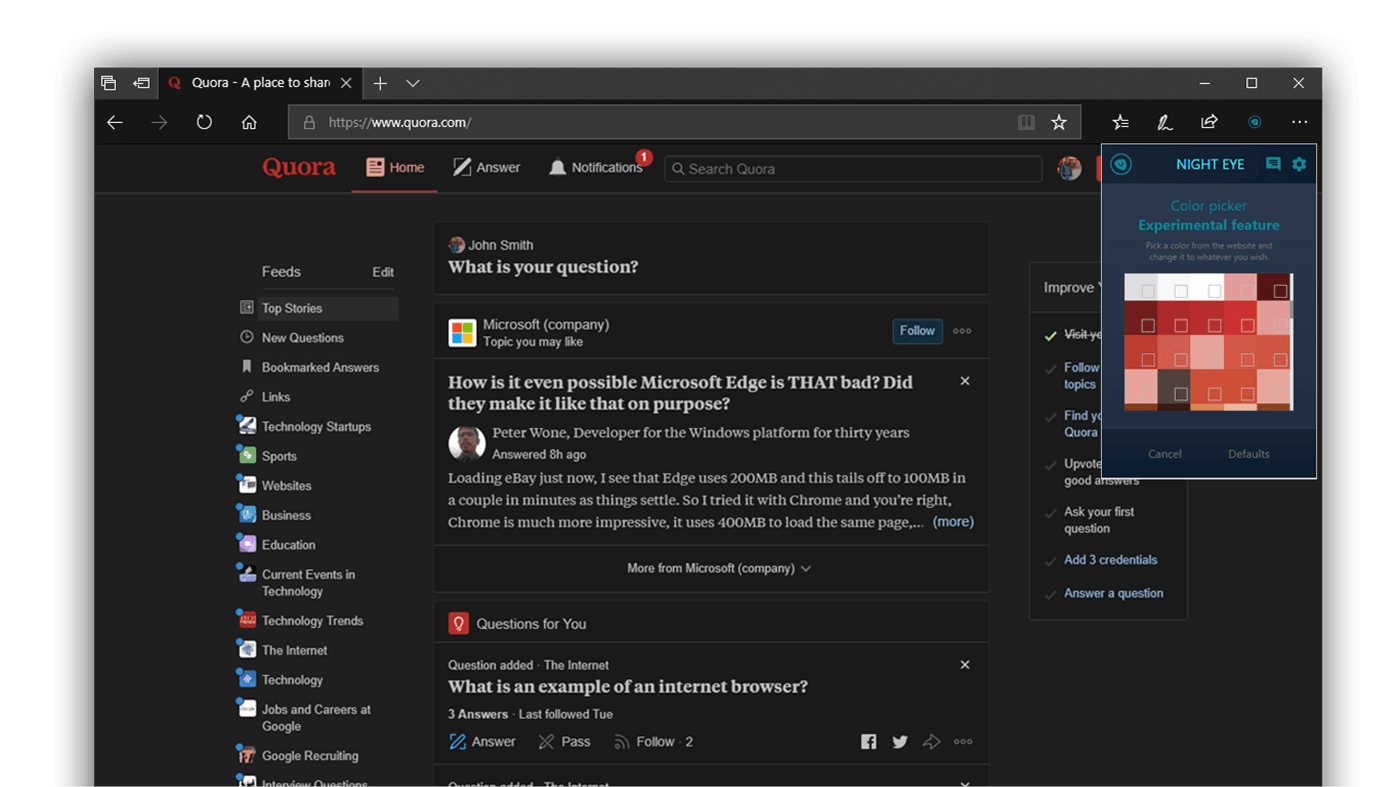The width and height of the screenshot is (1399, 787).
Task: Share question via Facebook icon
Action: click(x=868, y=742)
